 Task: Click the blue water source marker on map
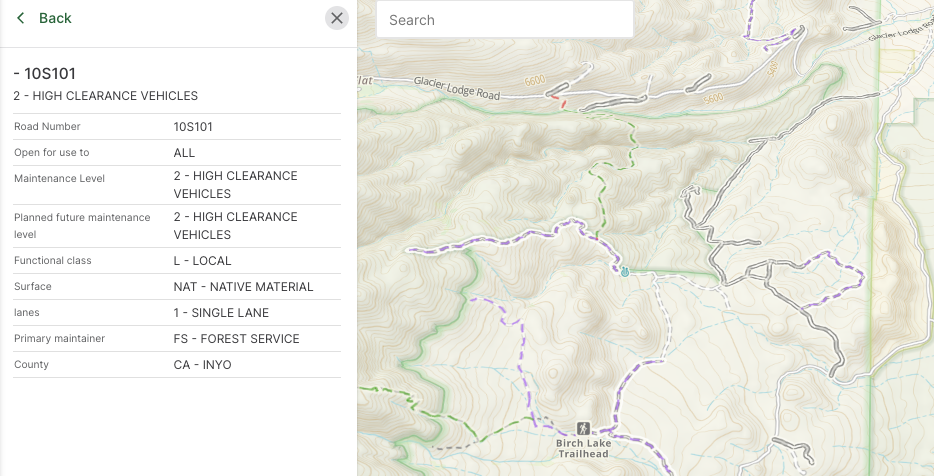click(x=625, y=271)
